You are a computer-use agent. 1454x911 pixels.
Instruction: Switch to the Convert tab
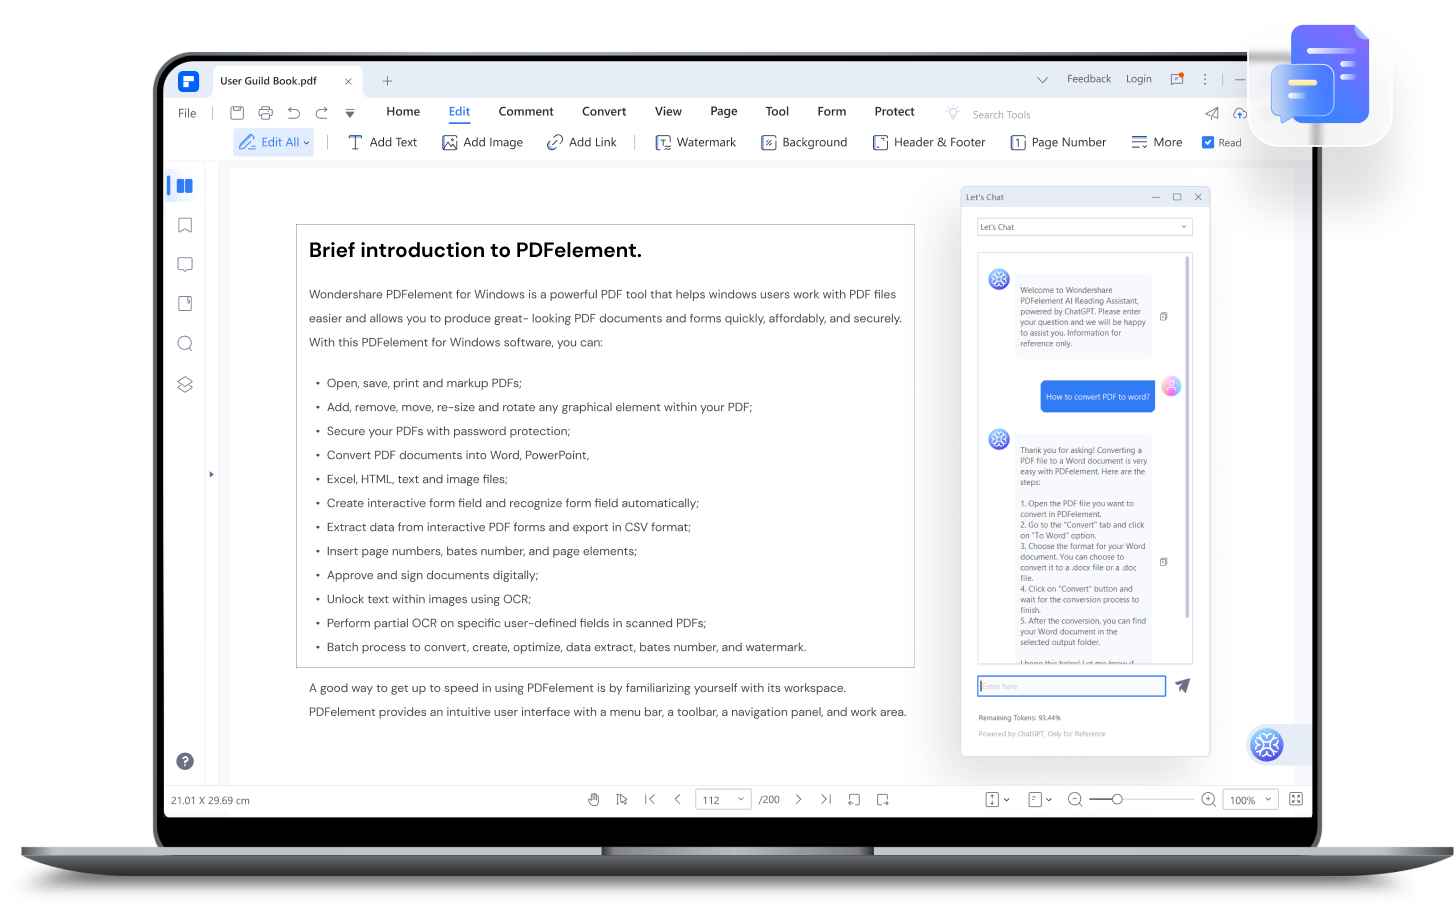(604, 112)
